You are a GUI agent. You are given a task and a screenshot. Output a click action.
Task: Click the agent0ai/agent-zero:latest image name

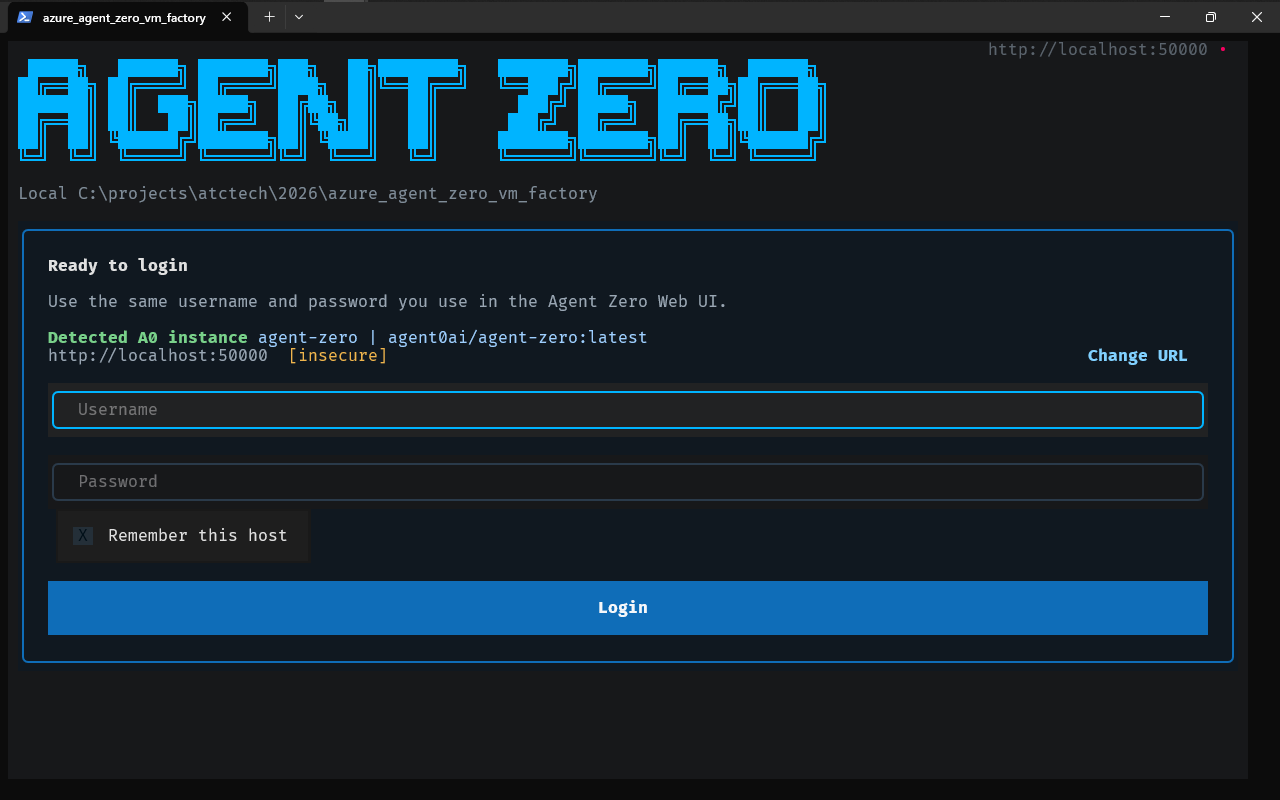pos(518,338)
